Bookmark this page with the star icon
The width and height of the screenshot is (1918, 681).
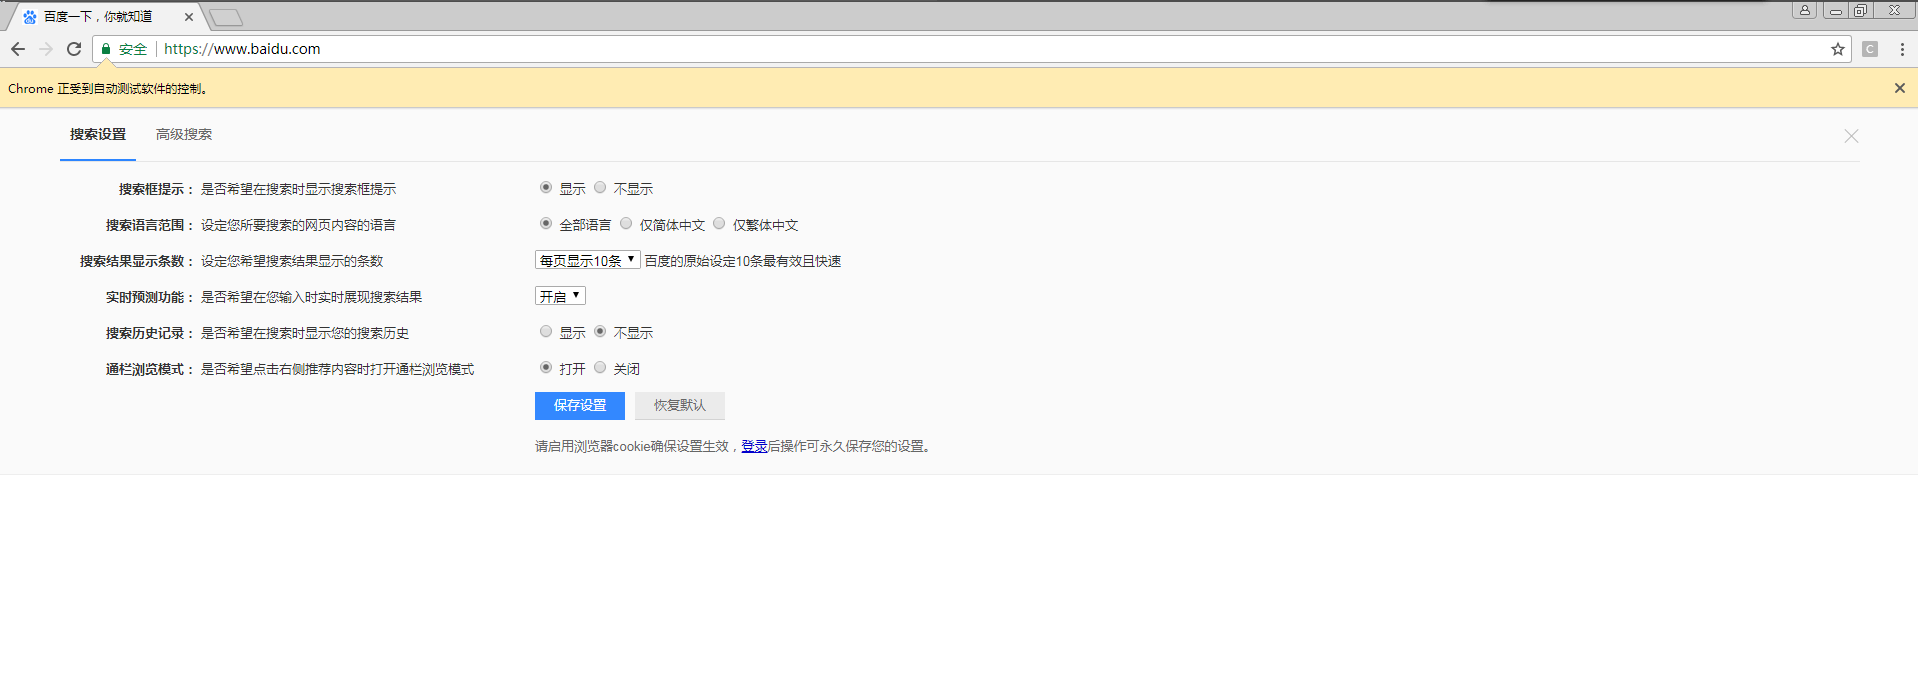pyautogui.click(x=1838, y=49)
